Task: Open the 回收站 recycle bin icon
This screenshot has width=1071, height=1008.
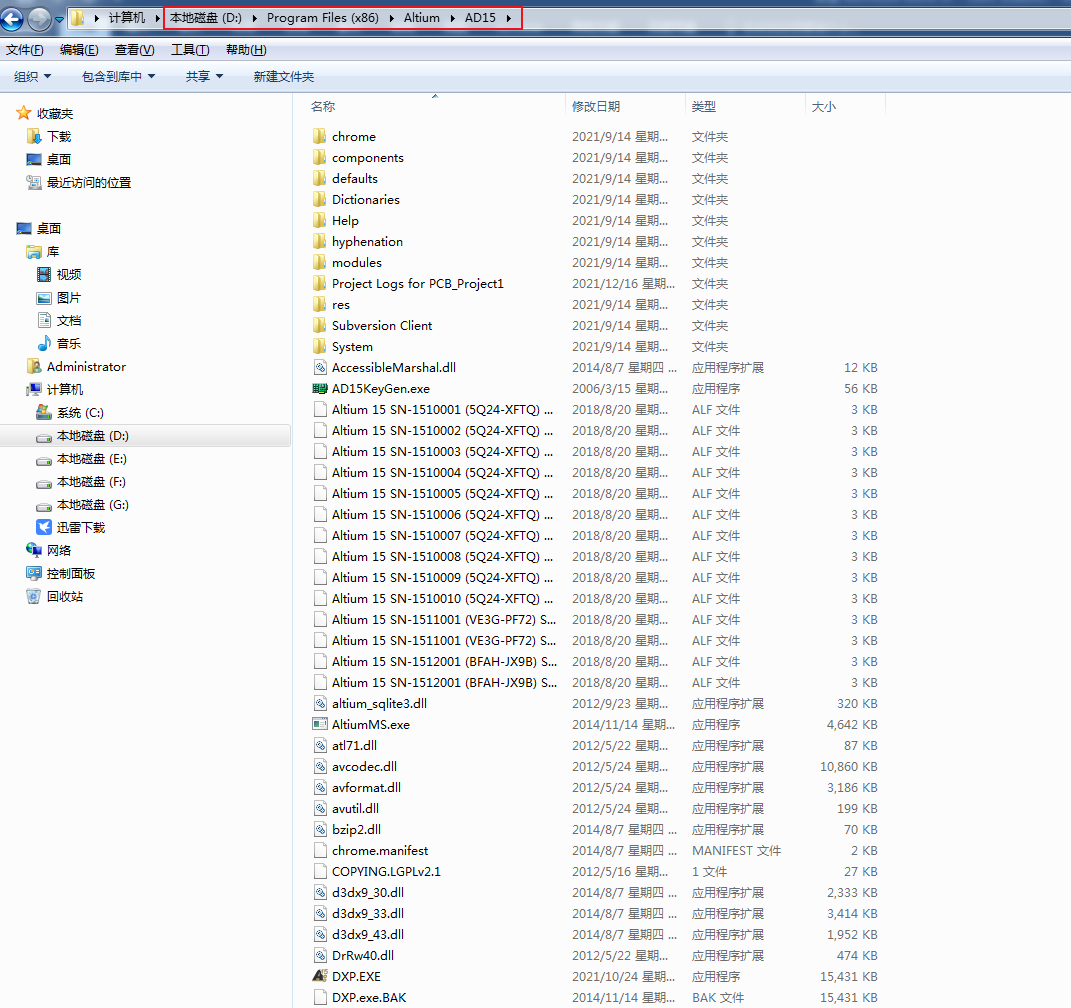Action: pos(33,596)
